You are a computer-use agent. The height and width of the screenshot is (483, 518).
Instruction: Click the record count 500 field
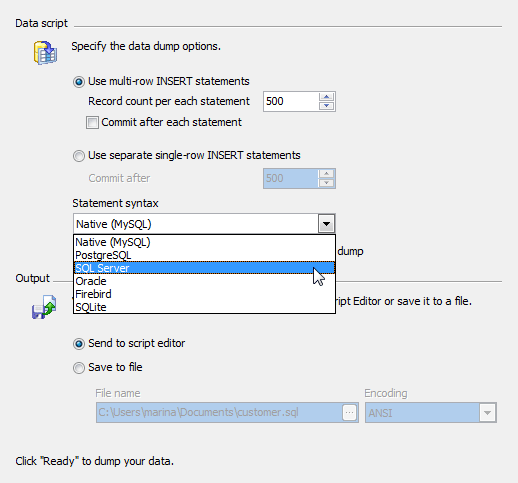coord(291,101)
